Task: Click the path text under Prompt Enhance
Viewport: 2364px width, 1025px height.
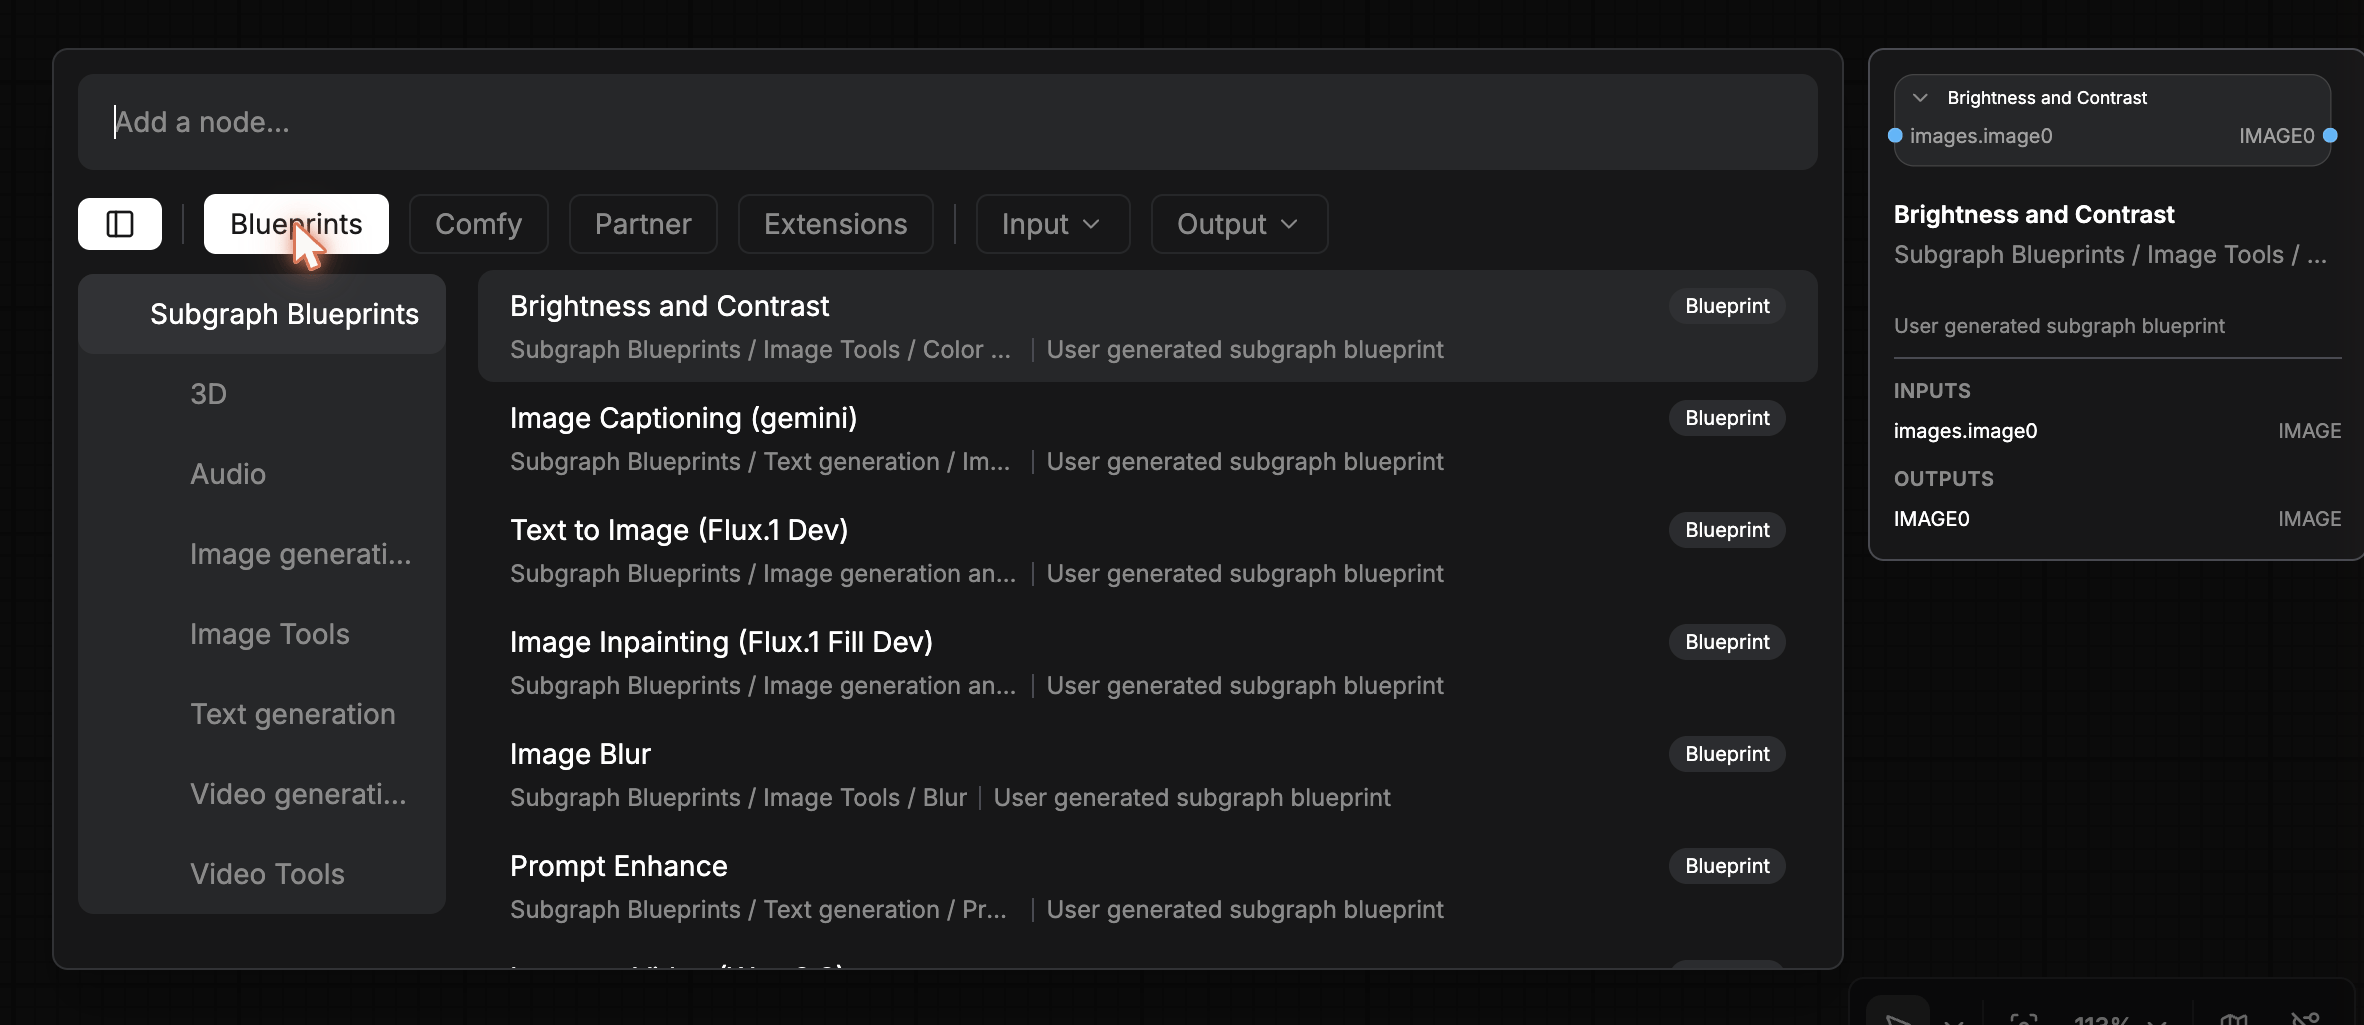Action: pyautogui.click(x=758, y=910)
